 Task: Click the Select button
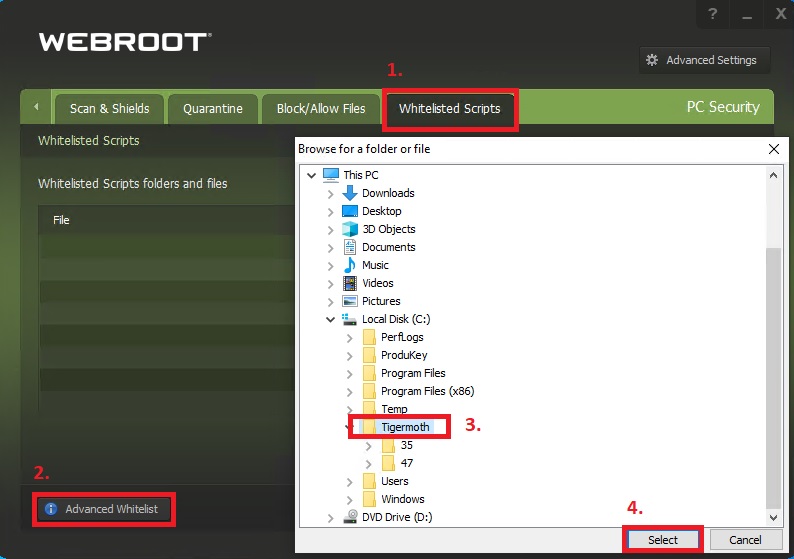click(663, 540)
